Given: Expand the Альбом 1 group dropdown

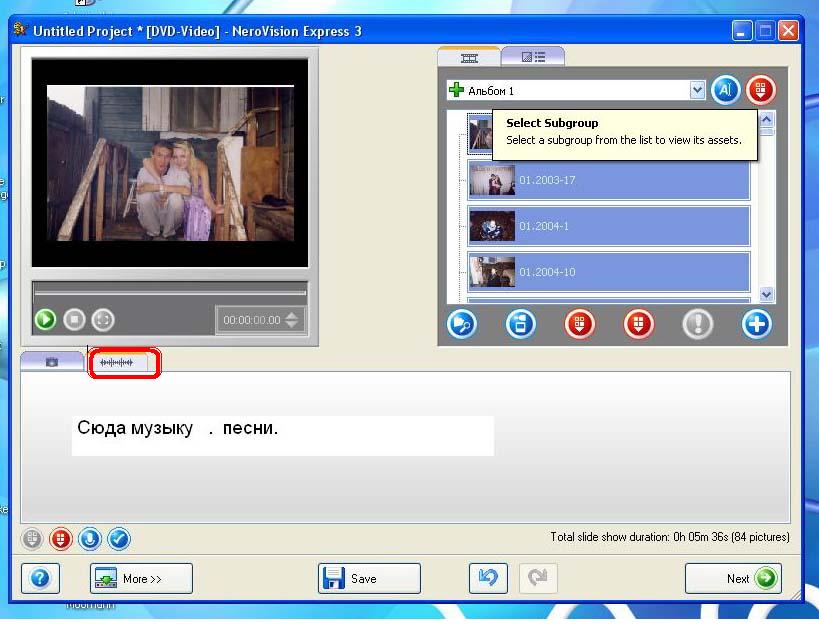Looking at the screenshot, I should coord(697,90).
